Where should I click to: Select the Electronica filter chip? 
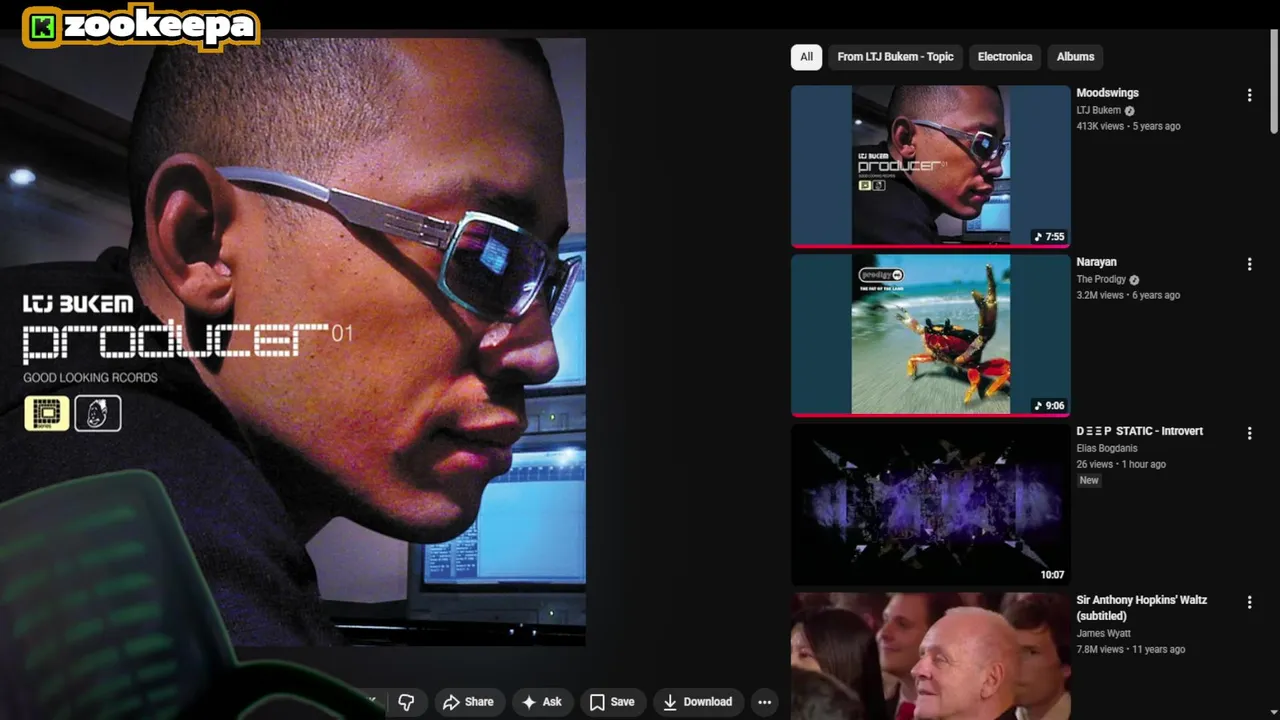pos(1005,57)
